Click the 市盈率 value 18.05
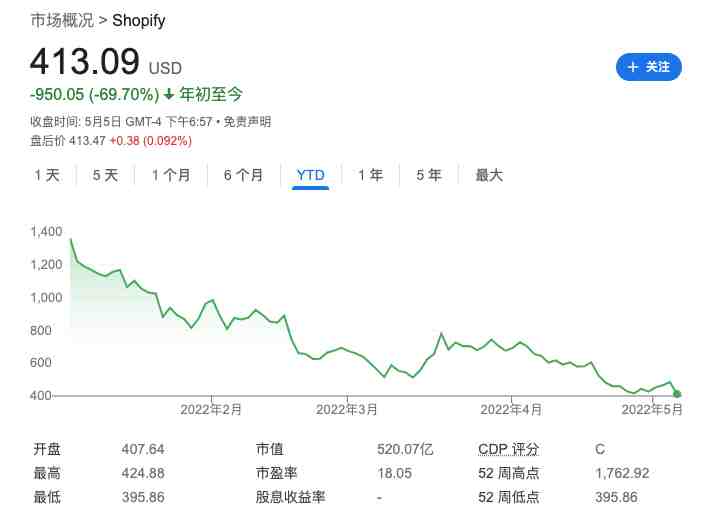Image resolution: width=712 pixels, height=521 pixels. coord(395,473)
